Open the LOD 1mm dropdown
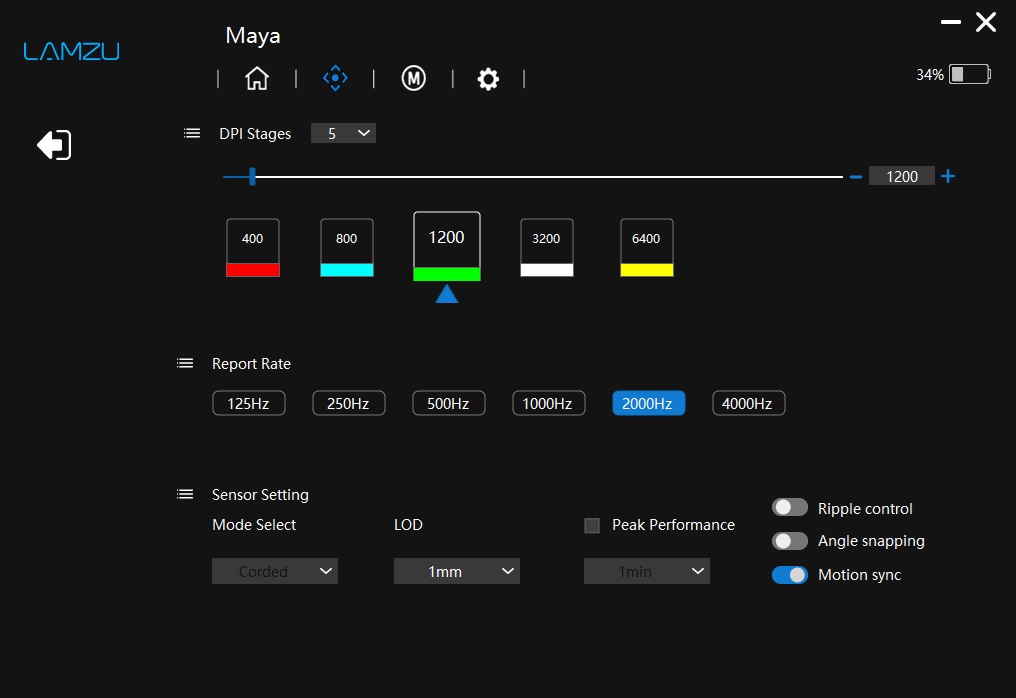 tap(457, 571)
